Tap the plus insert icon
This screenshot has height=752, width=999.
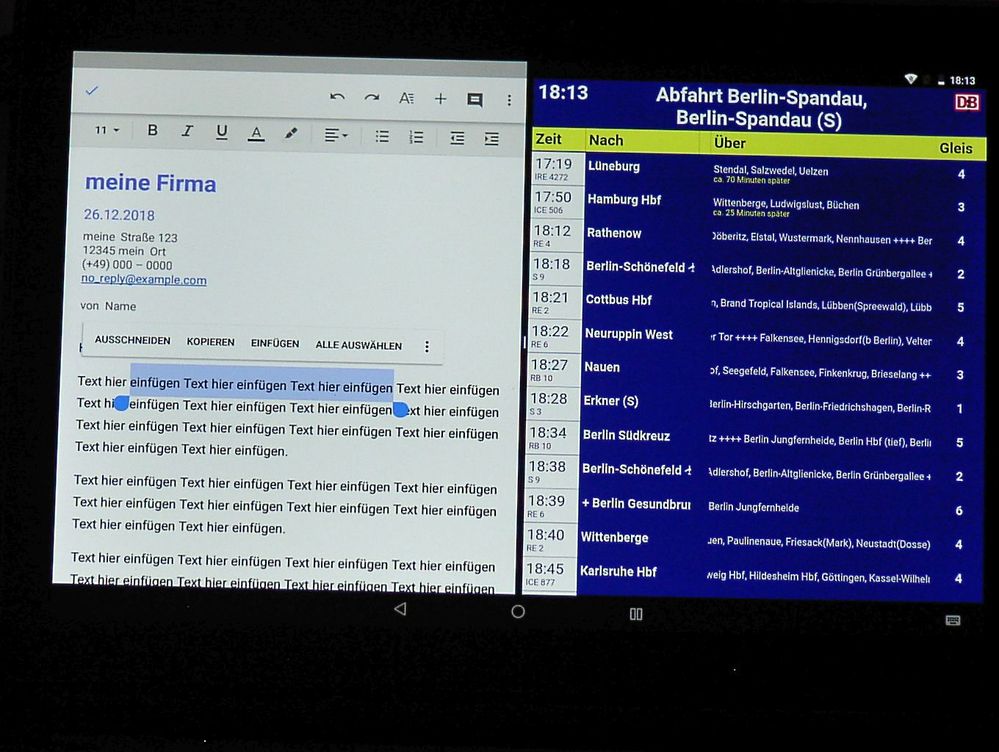(440, 99)
